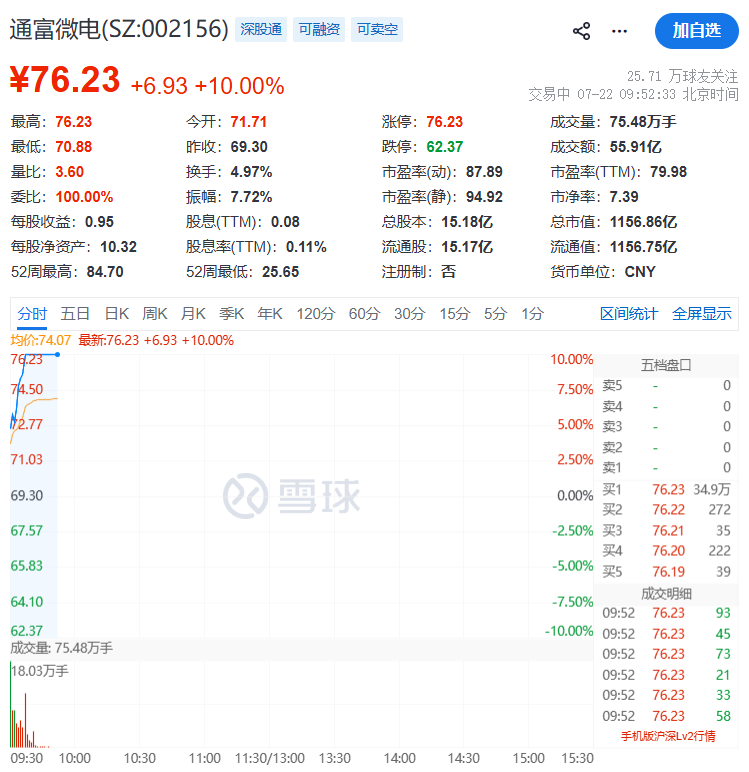This screenshot has width=749, height=772.
Task: Click the 区间统计 link
Action: click(629, 314)
